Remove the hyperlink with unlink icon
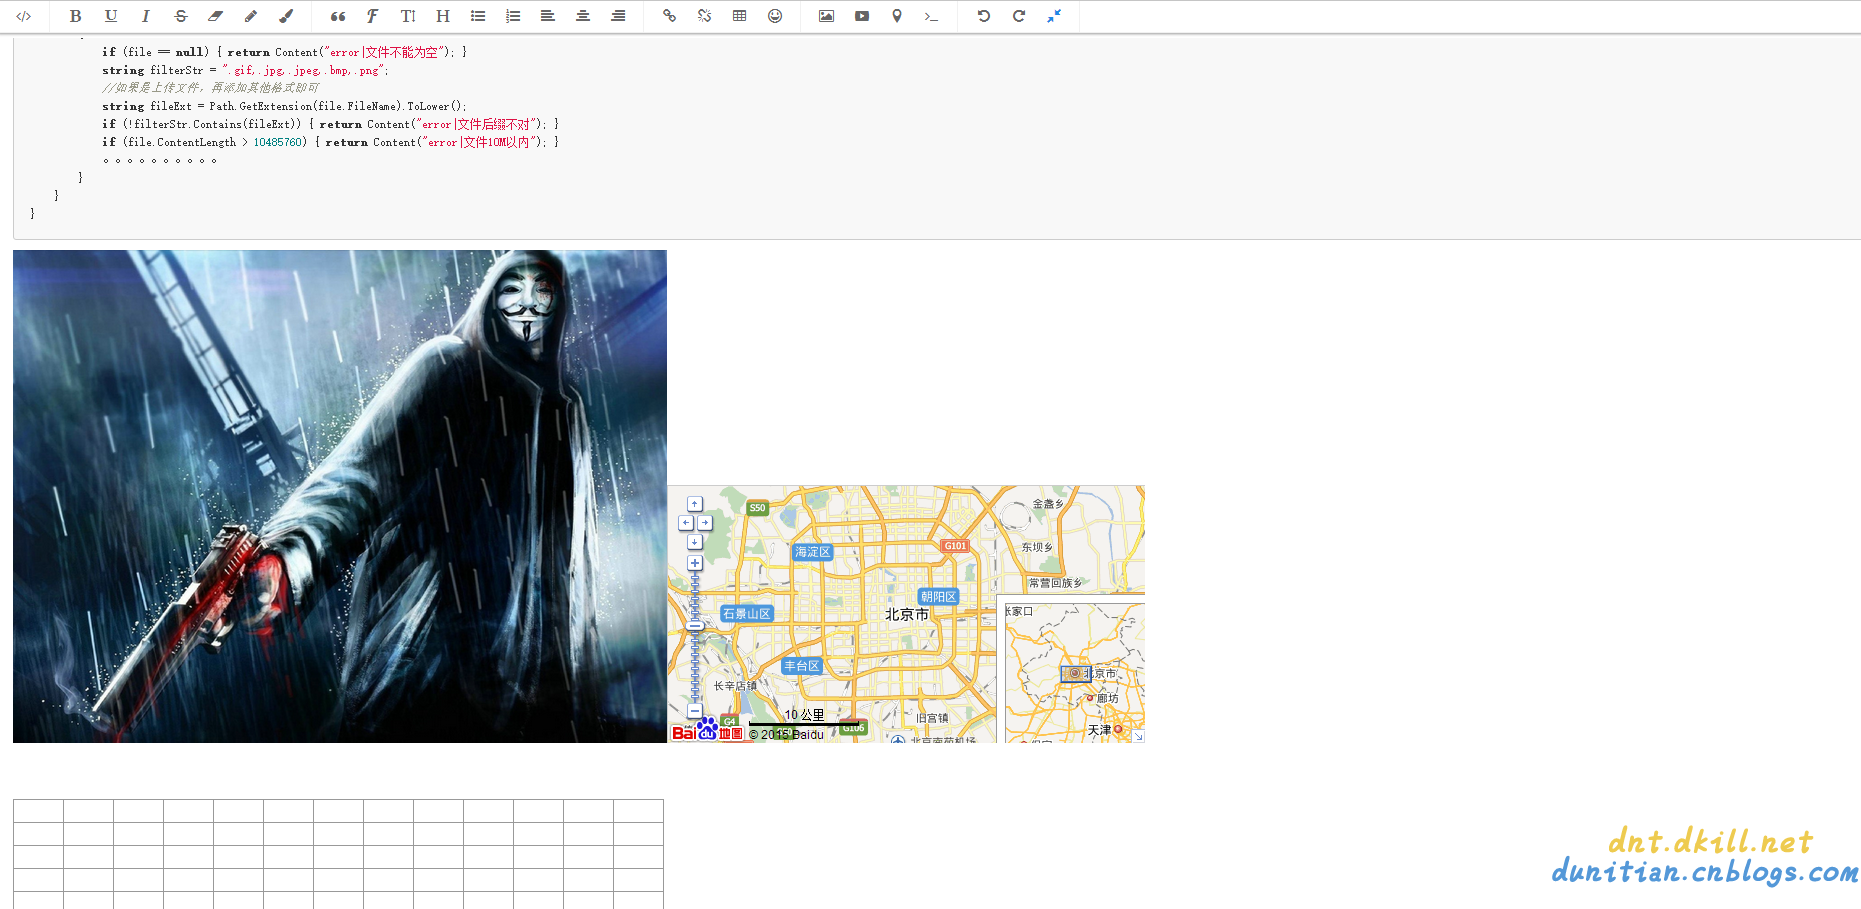 pyautogui.click(x=705, y=16)
